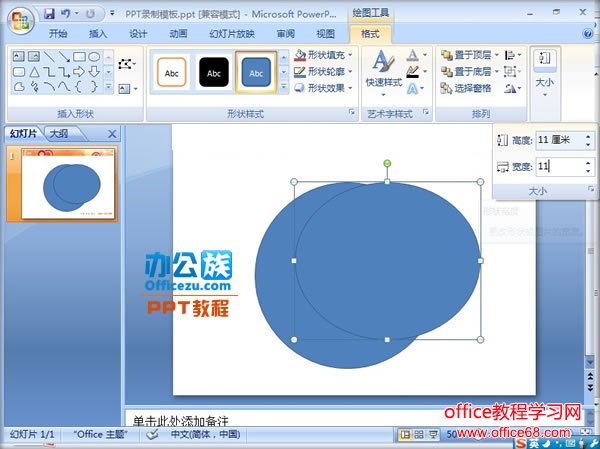Open the 审阅 ribbon tab
Screen dimensions: 600x449
tap(285, 34)
